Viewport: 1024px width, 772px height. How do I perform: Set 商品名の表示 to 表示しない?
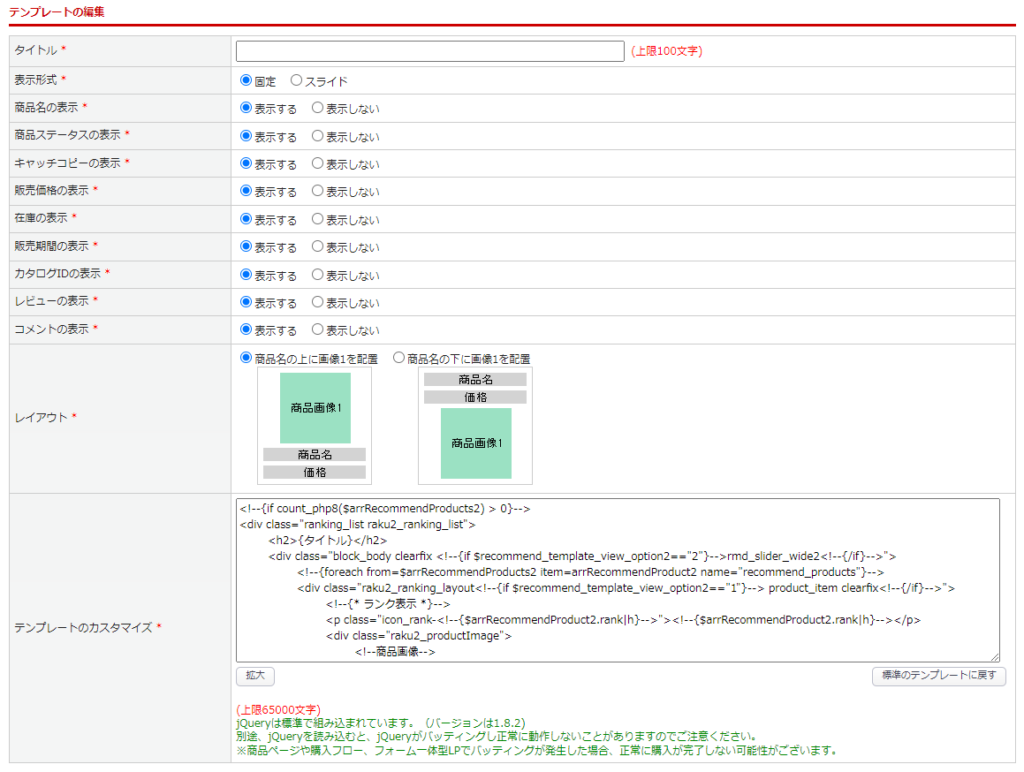(318, 108)
